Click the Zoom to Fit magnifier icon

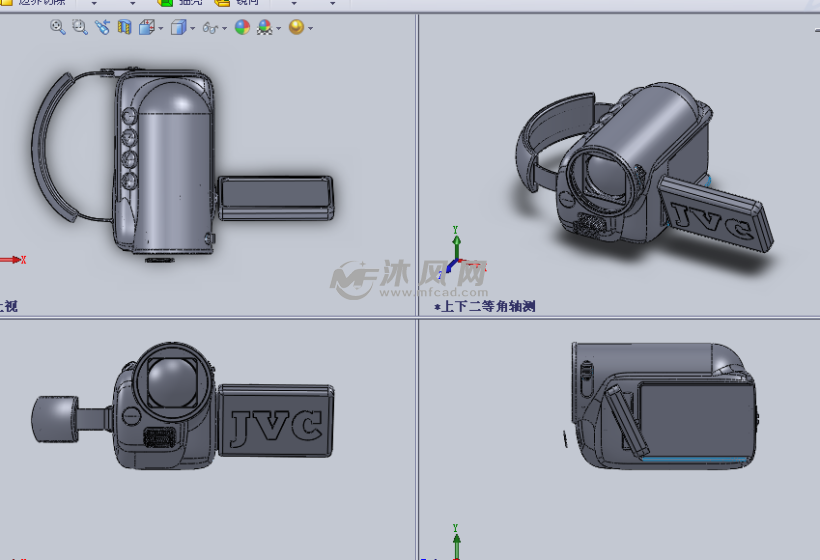58,27
